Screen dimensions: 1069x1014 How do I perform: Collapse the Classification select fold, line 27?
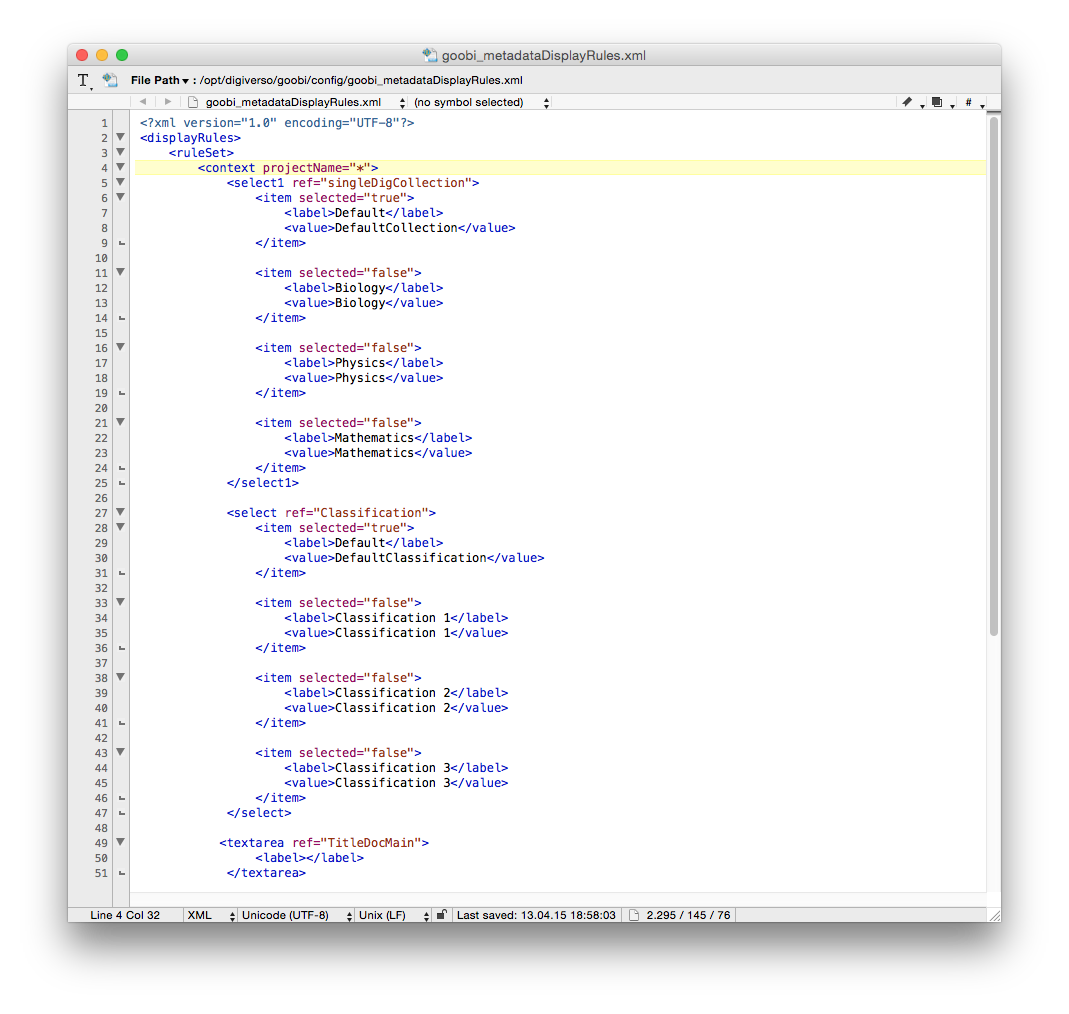[x=121, y=512]
